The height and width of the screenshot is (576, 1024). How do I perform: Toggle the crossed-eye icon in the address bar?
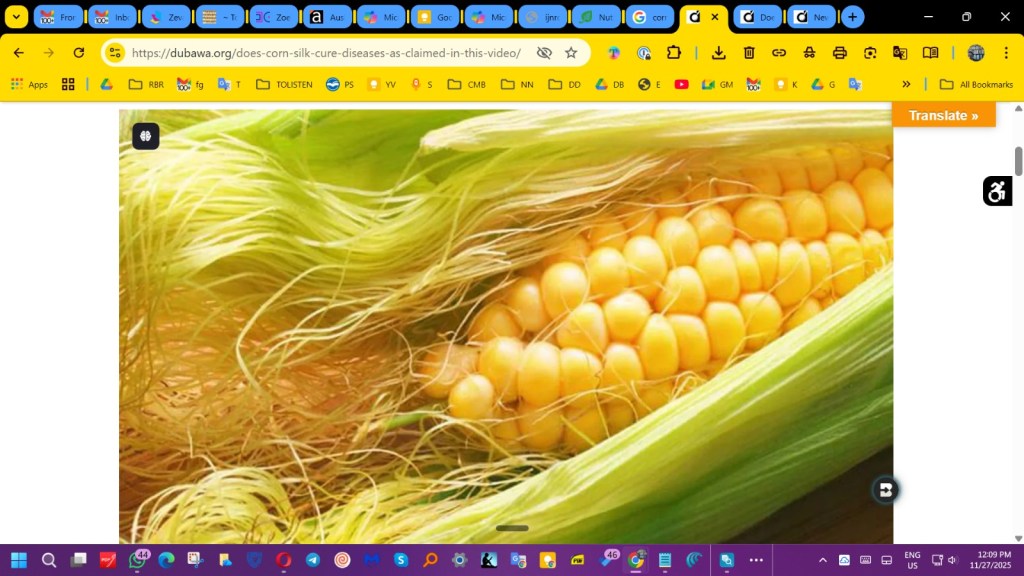544,53
